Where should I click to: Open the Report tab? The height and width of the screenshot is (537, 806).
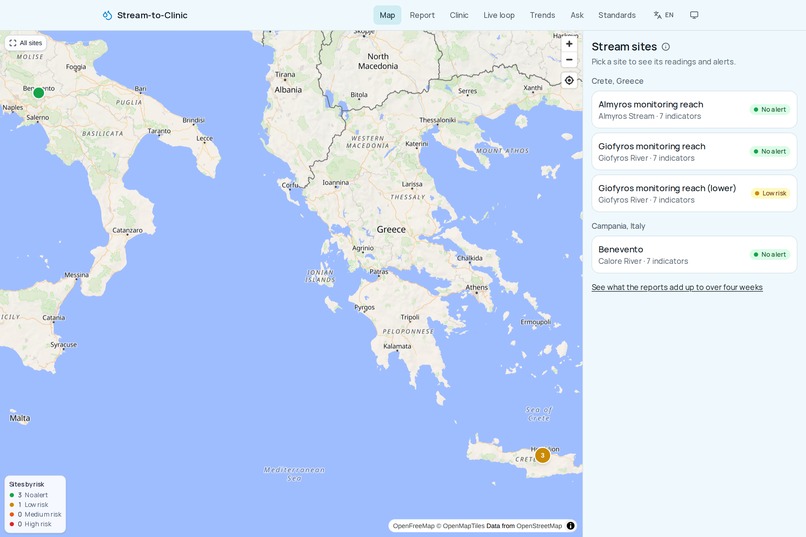[422, 15]
